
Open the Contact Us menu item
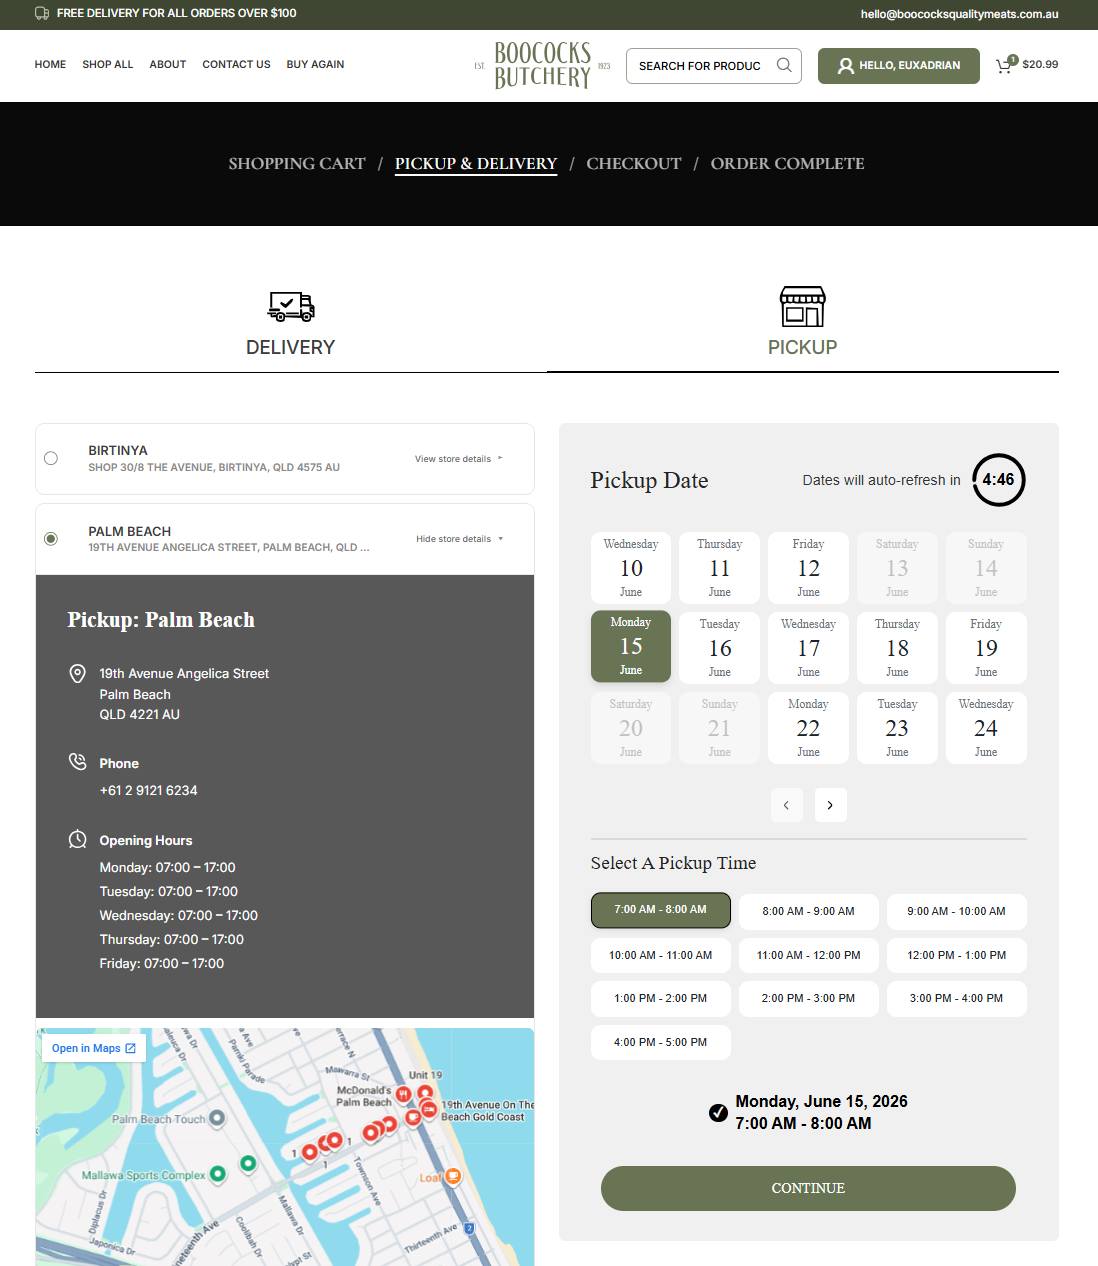(236, 64)
